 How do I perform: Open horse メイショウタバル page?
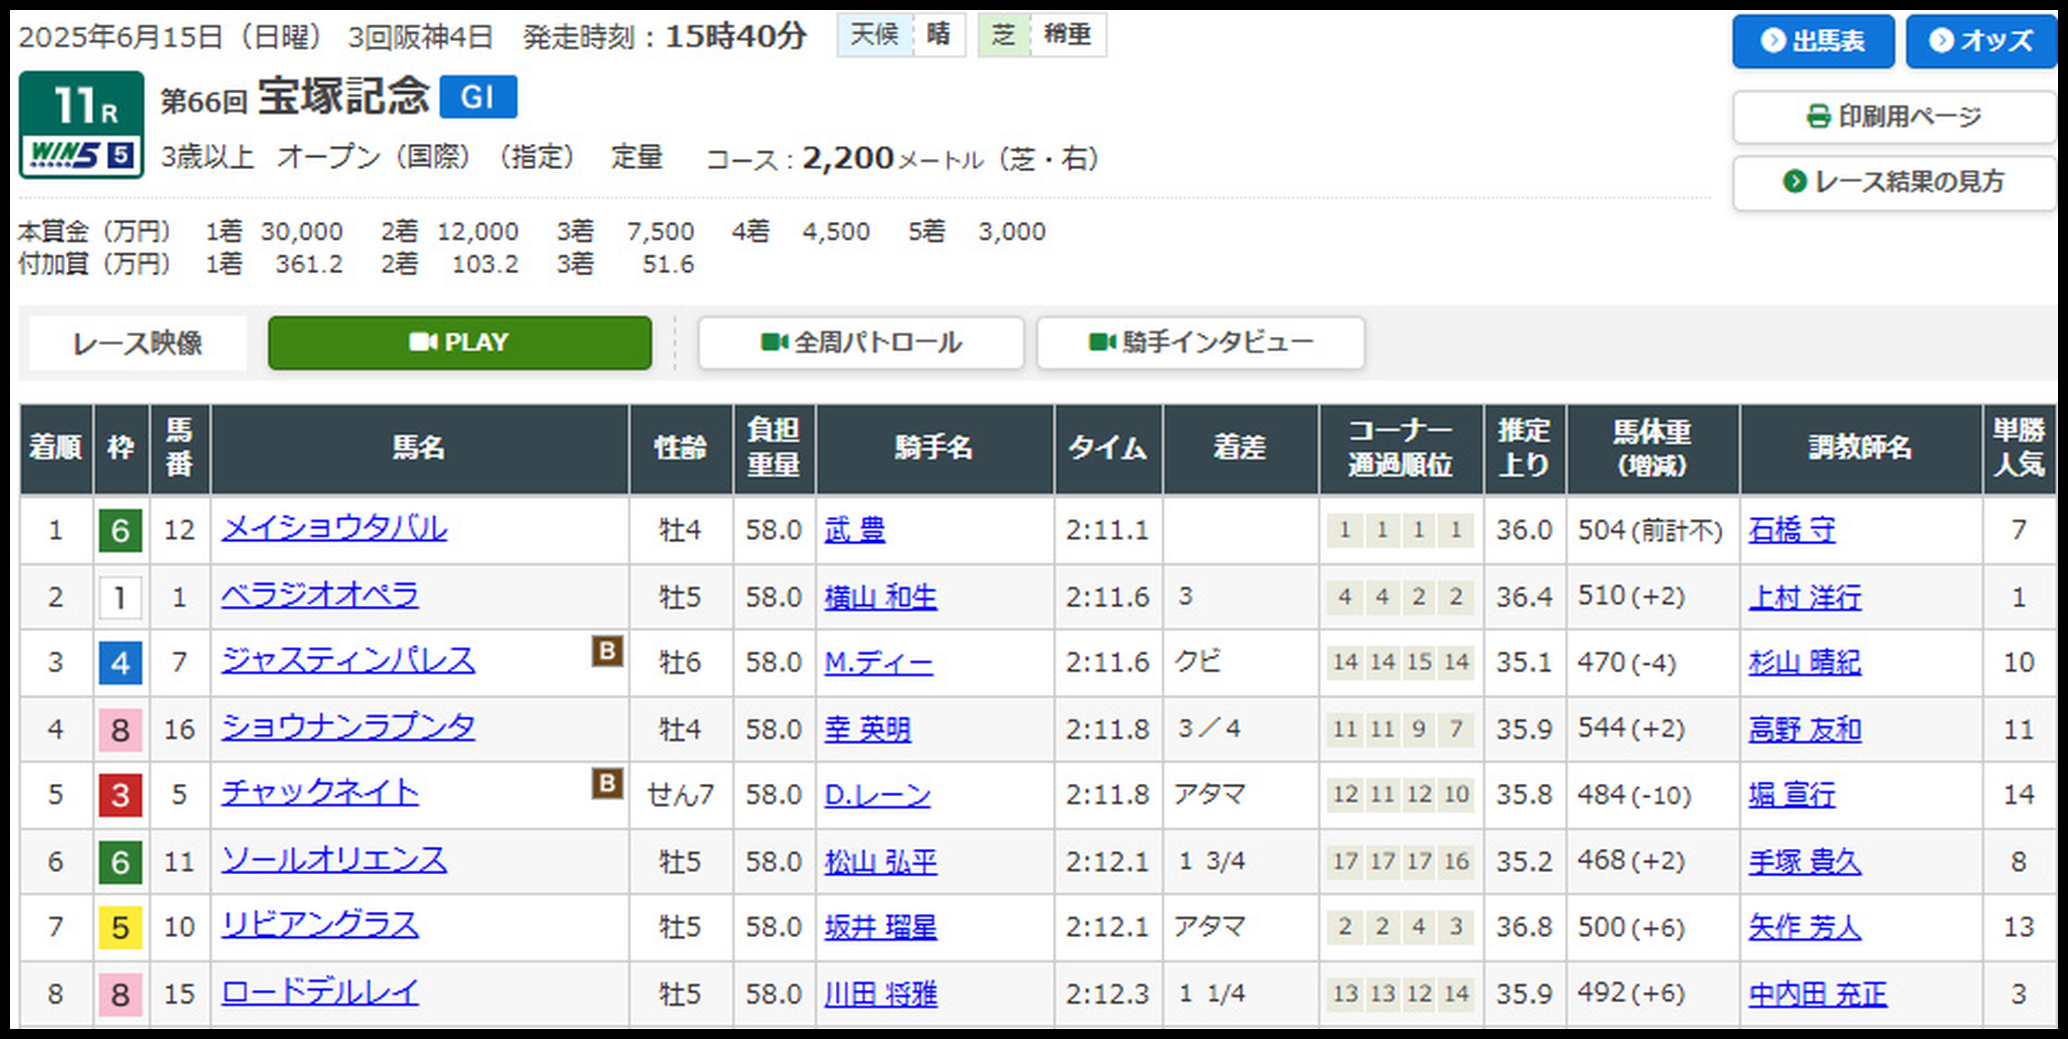pyautogui.click(x=334, y=528)
